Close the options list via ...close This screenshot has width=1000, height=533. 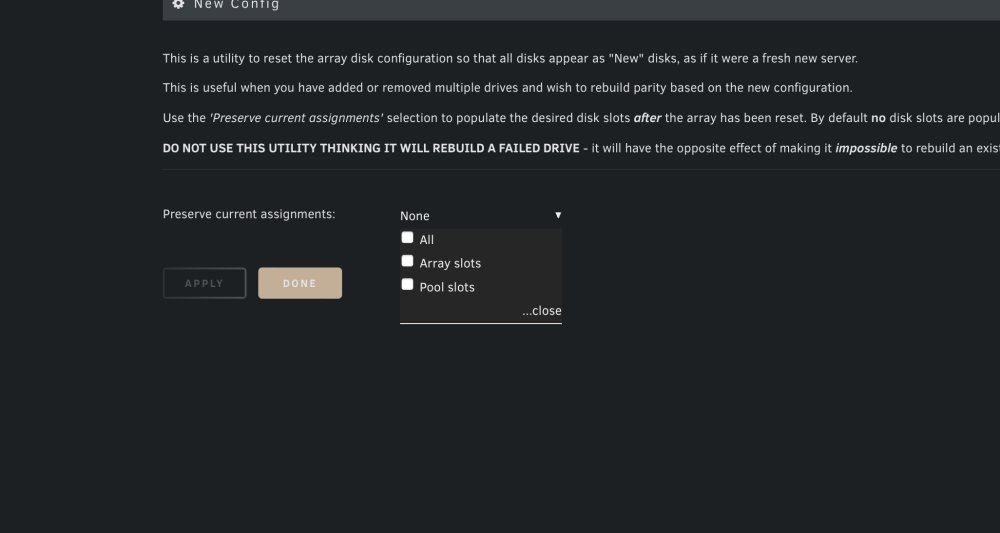point(541,310)
